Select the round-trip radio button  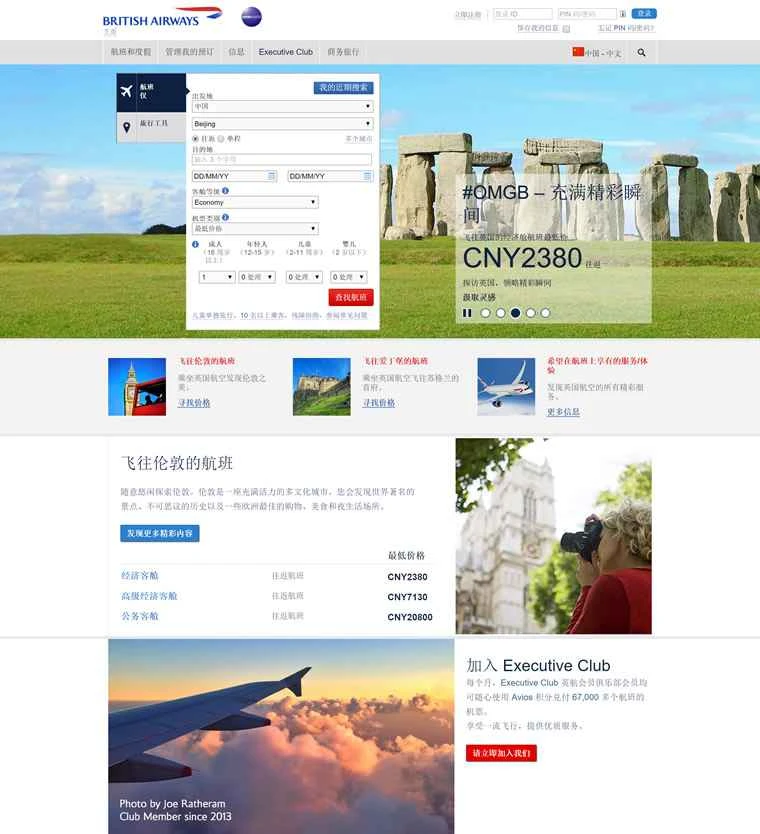(196, 138)
